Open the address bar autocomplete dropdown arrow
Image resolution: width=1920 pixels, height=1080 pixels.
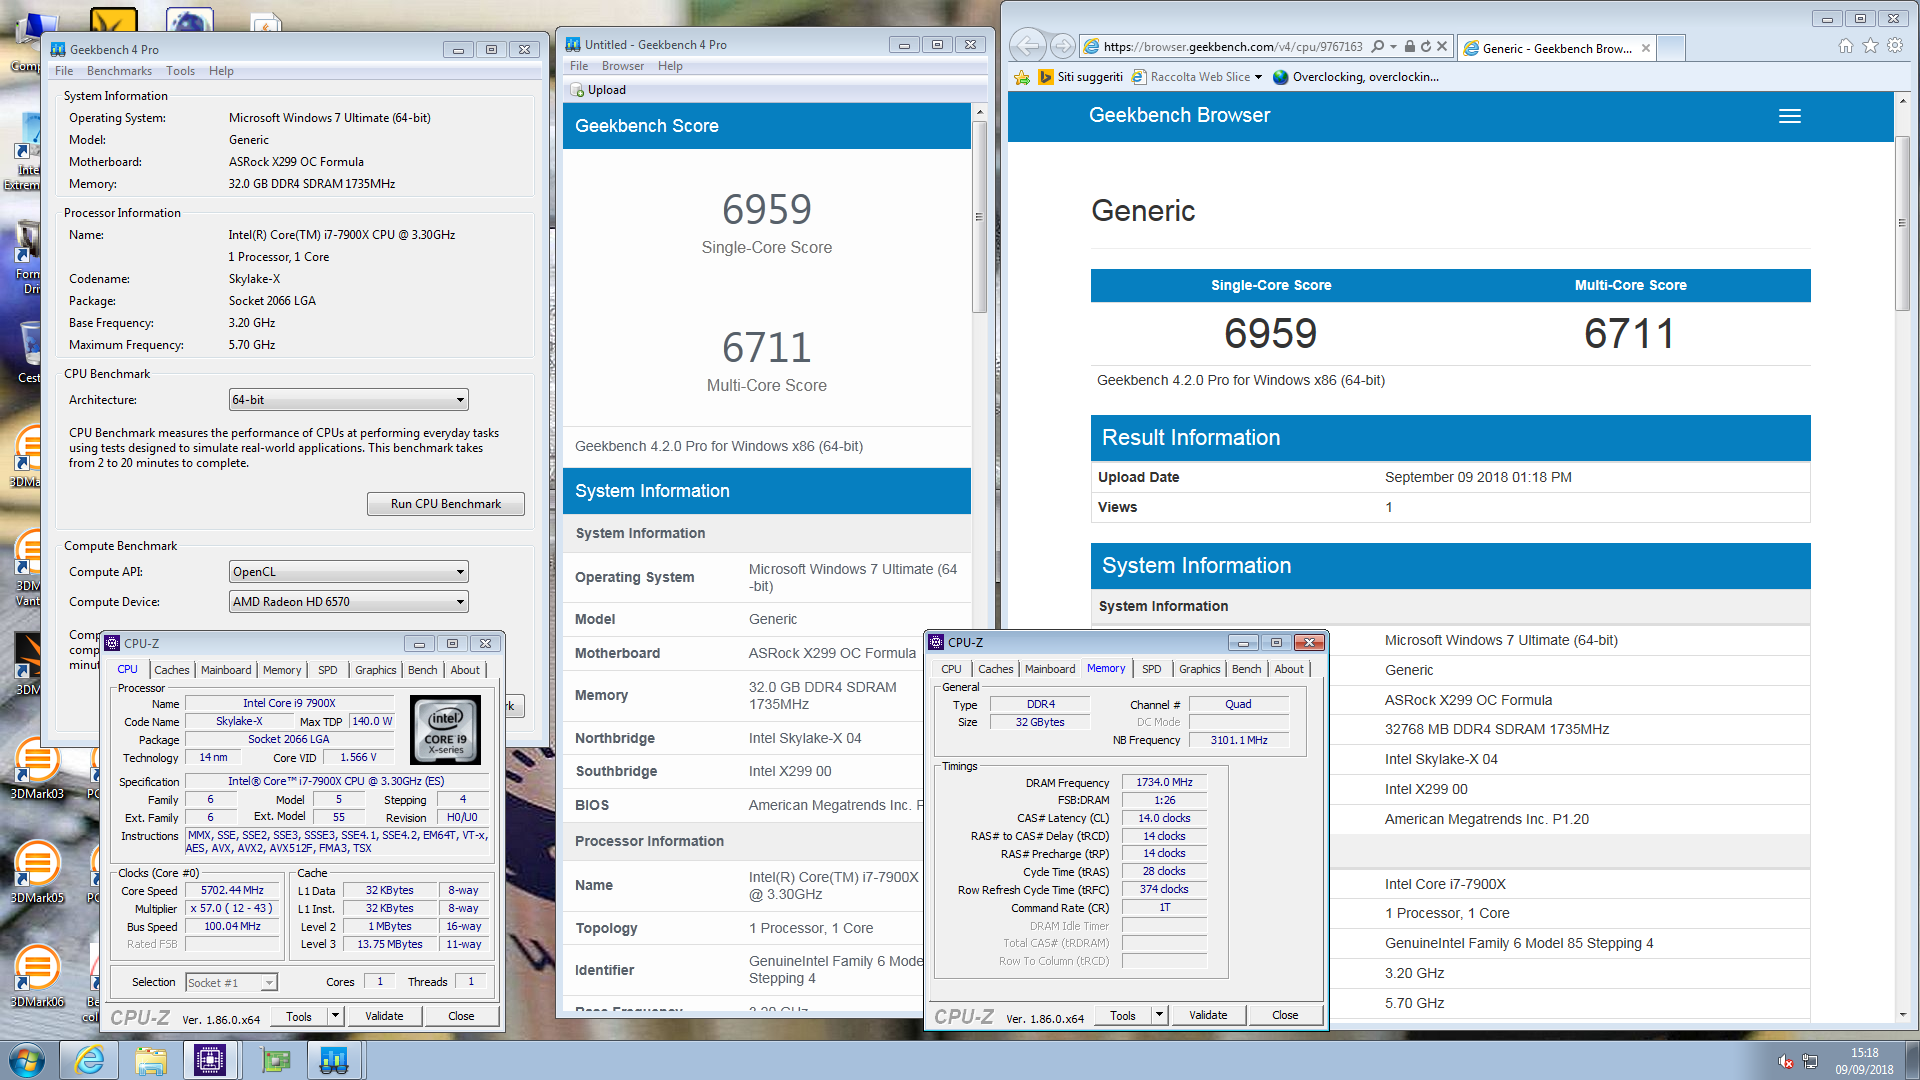(x=1393, y=46)
